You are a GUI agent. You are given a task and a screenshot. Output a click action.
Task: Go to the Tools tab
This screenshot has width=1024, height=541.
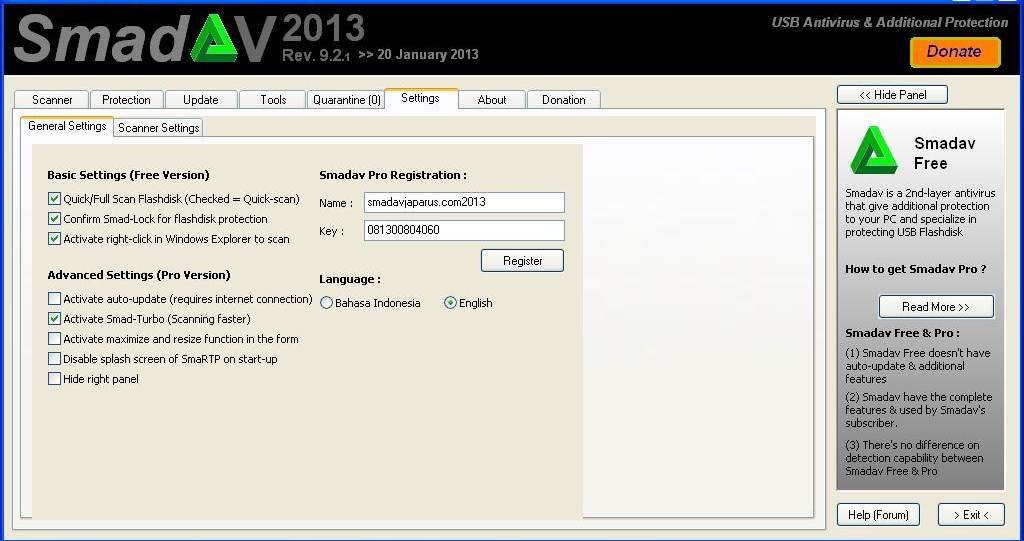(x=273, y=99)
